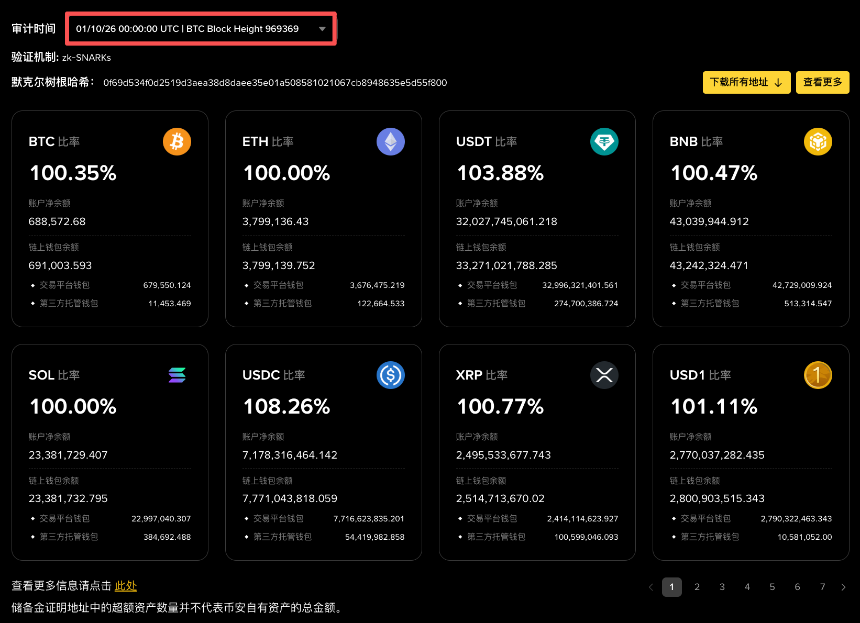Click the USD1 ratio 101.11% value
The width and height of the screenshot is (860, 623).
[x=714, y=406]
